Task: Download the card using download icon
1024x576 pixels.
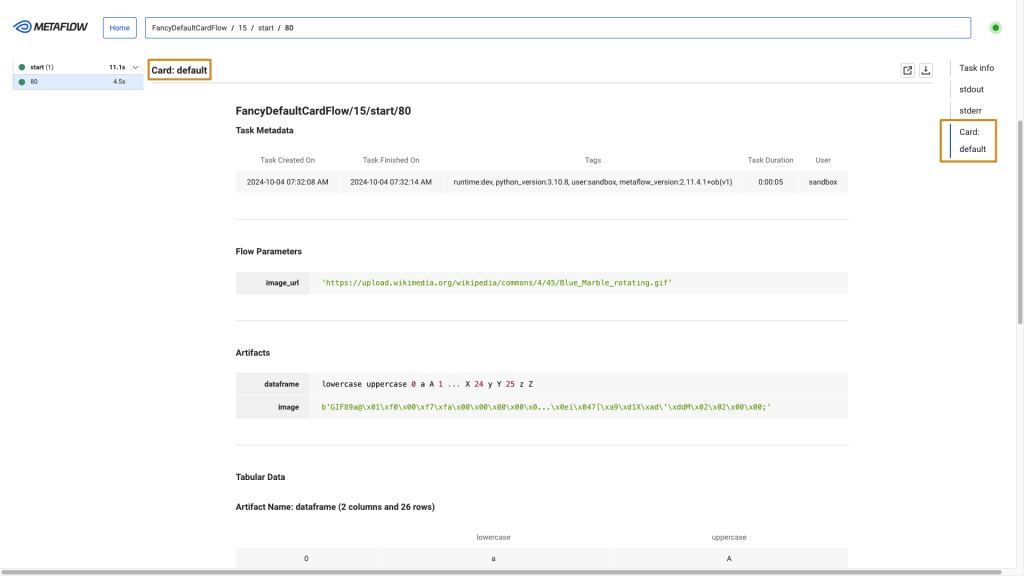Action: click(x=926, y=70)
